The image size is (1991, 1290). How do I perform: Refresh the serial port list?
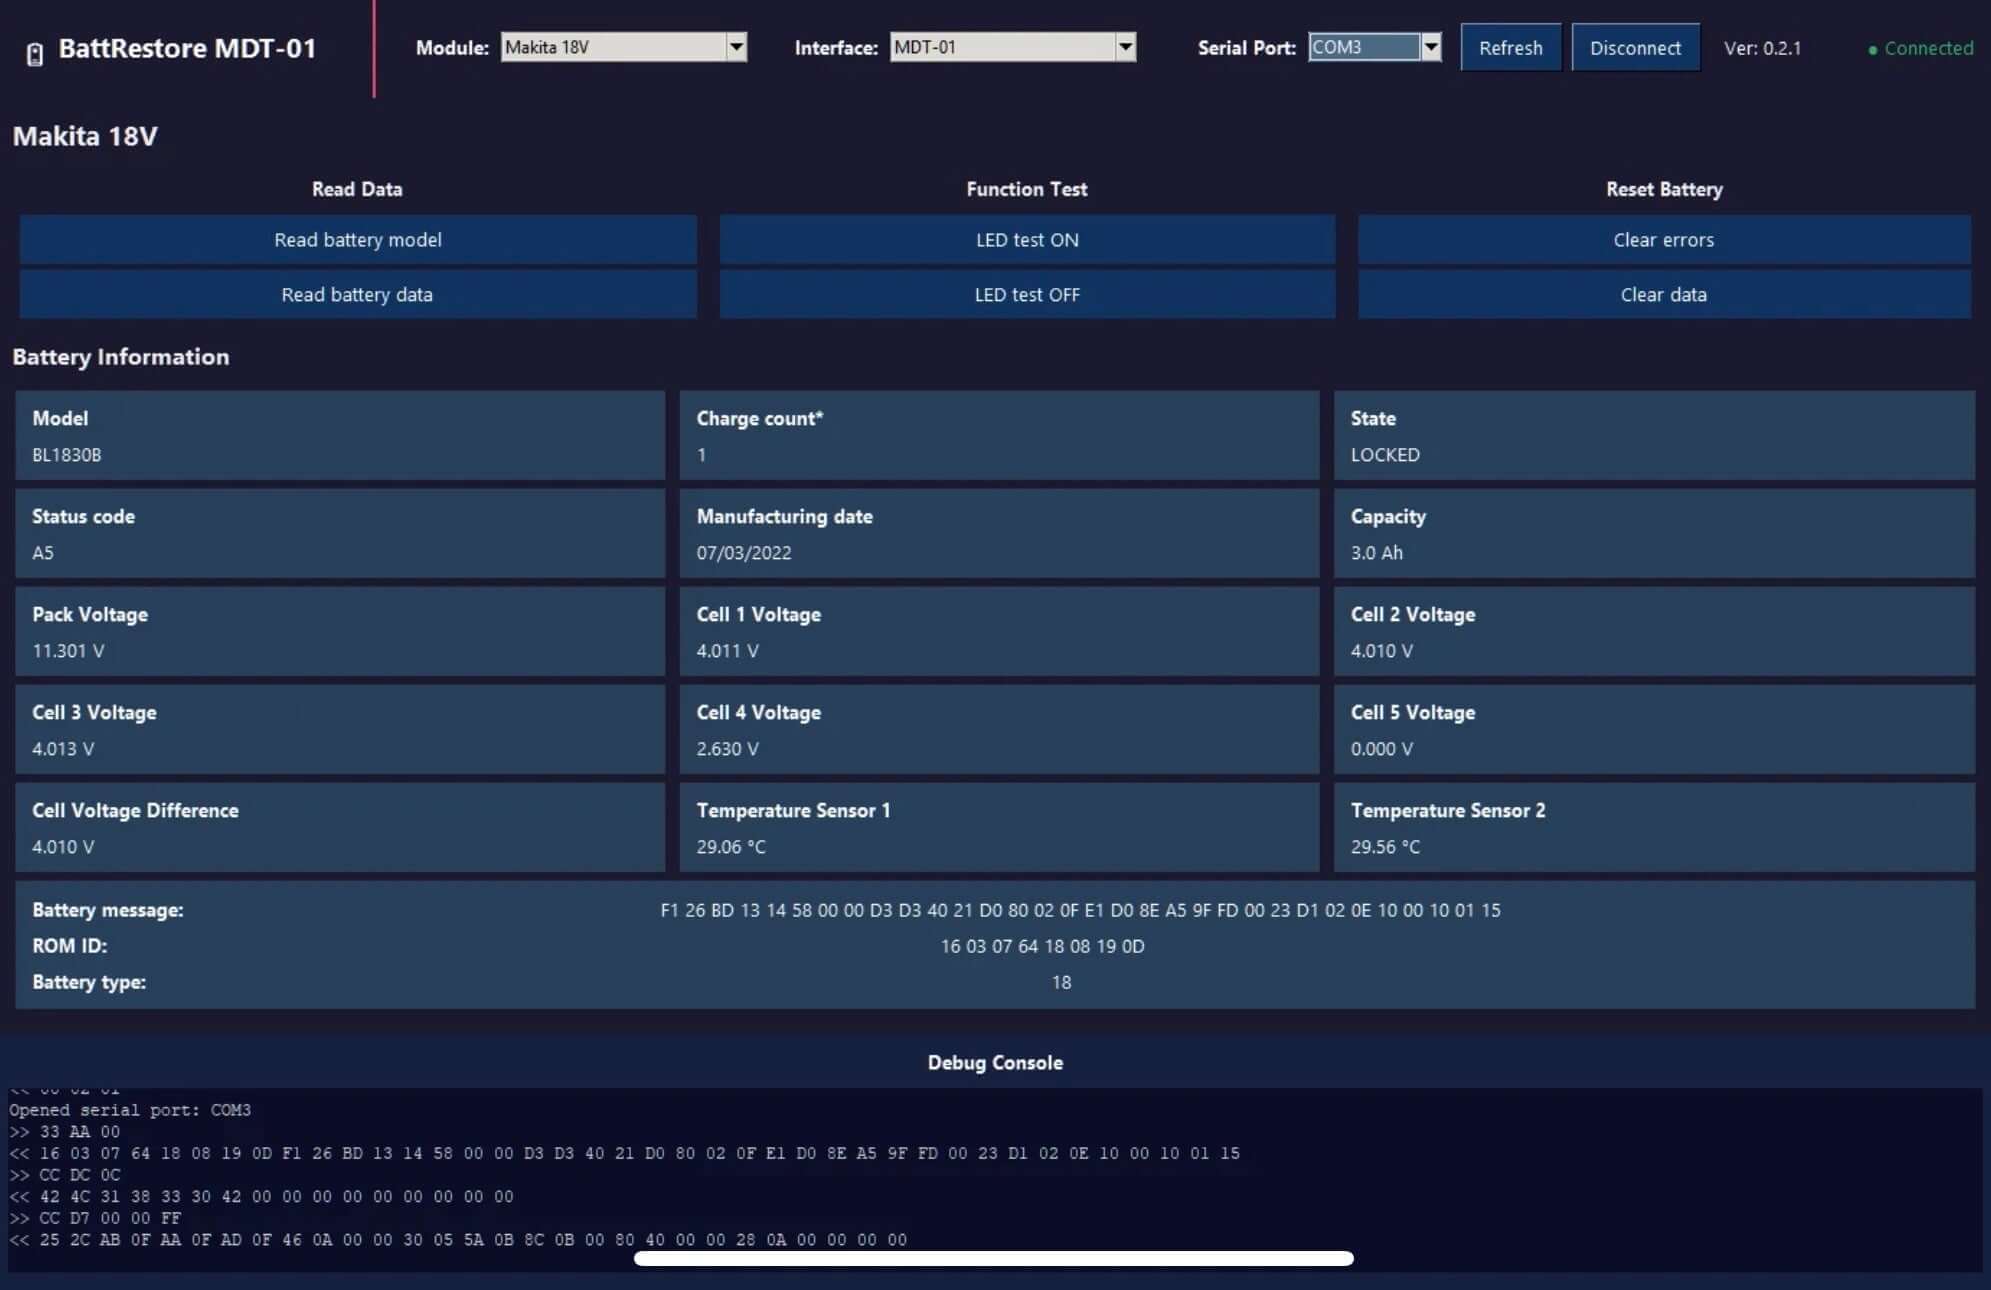tap(1510, 47)
